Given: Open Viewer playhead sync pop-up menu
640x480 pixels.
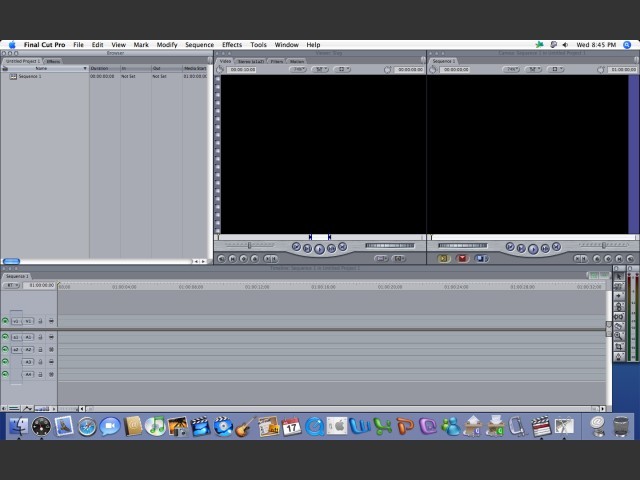Looking at the screenshot, I should (x=320, y=69).
